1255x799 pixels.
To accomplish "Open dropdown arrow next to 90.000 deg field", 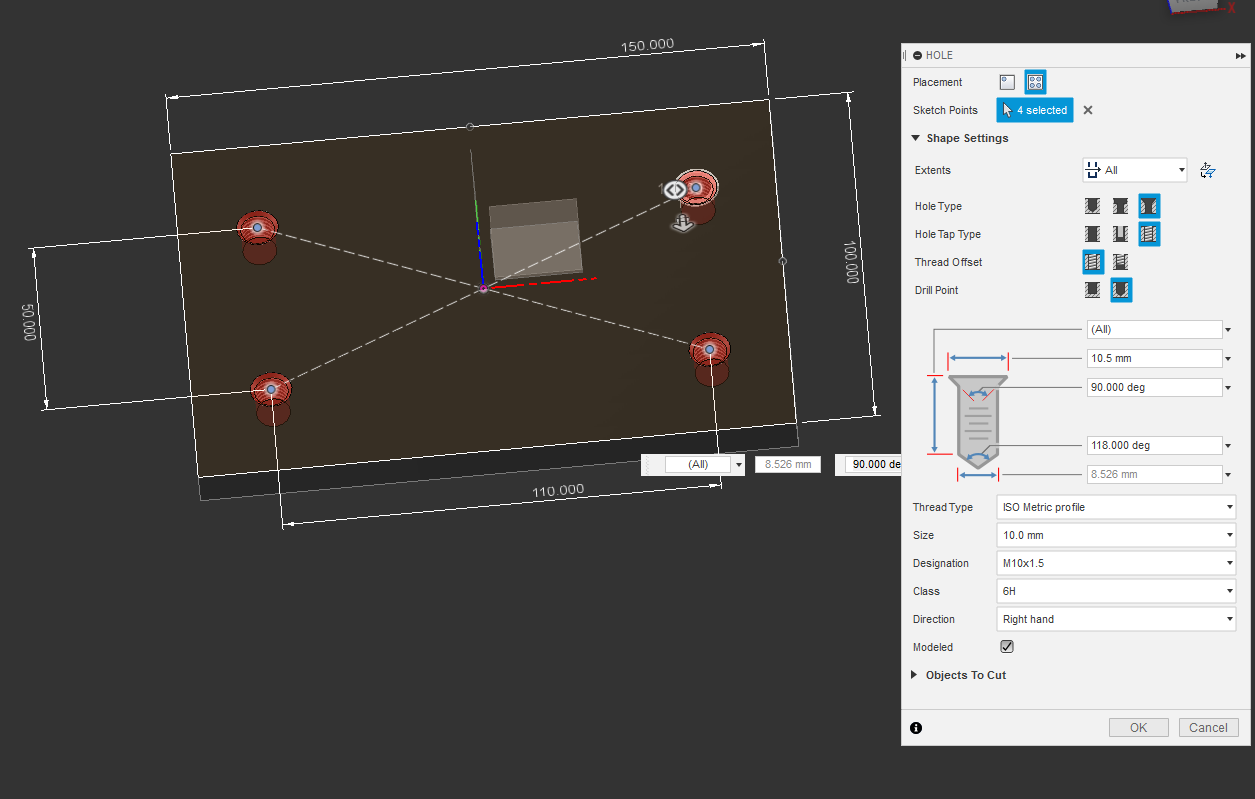I will pyautogui.click(x=1228, y=387).
